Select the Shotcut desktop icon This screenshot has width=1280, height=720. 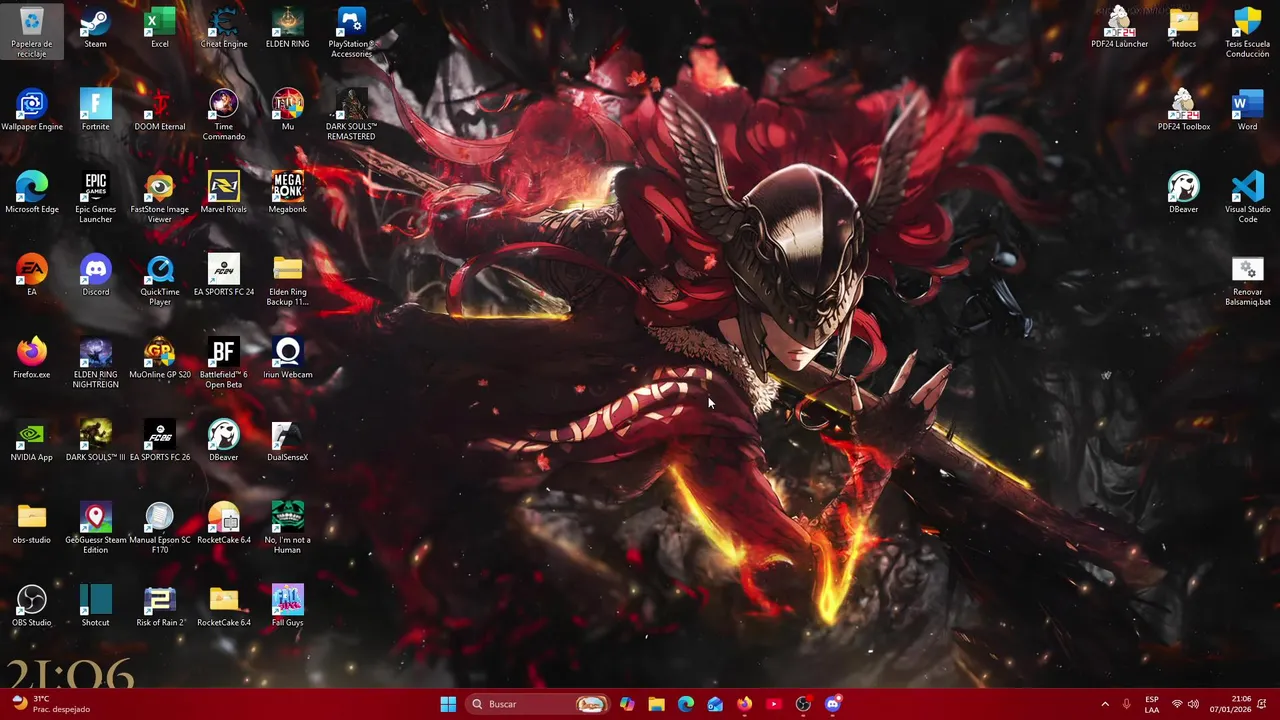click(x=95, y=606)
